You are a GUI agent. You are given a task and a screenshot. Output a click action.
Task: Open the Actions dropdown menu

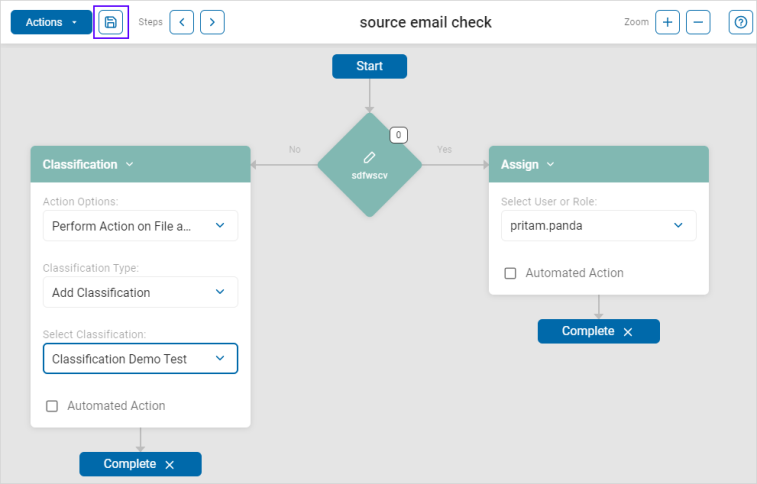click(x=51, y=22)
